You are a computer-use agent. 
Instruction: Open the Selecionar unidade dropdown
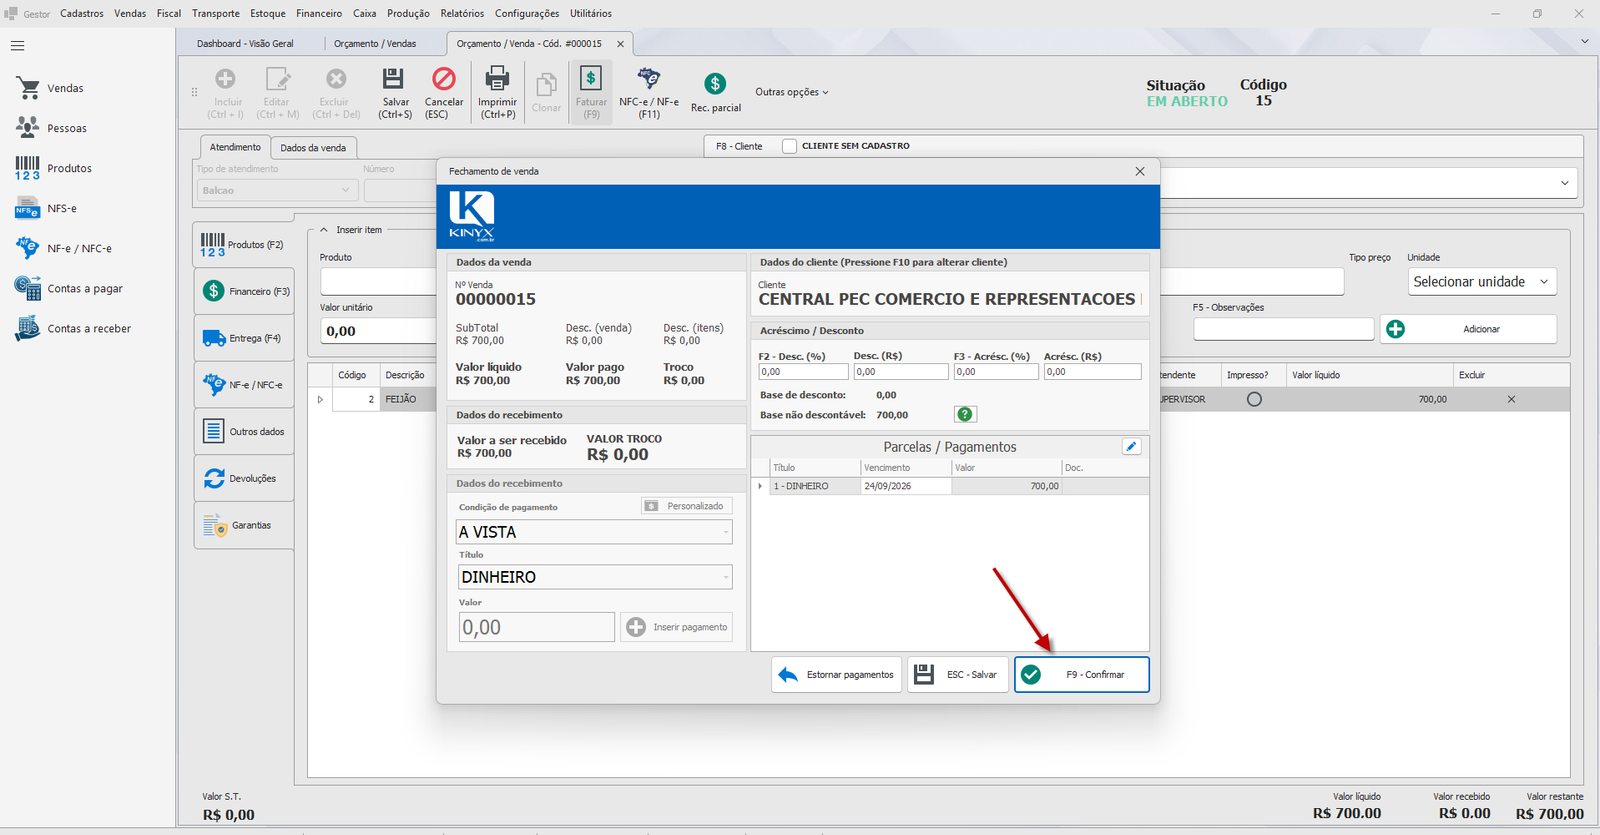click(1482, 282)
